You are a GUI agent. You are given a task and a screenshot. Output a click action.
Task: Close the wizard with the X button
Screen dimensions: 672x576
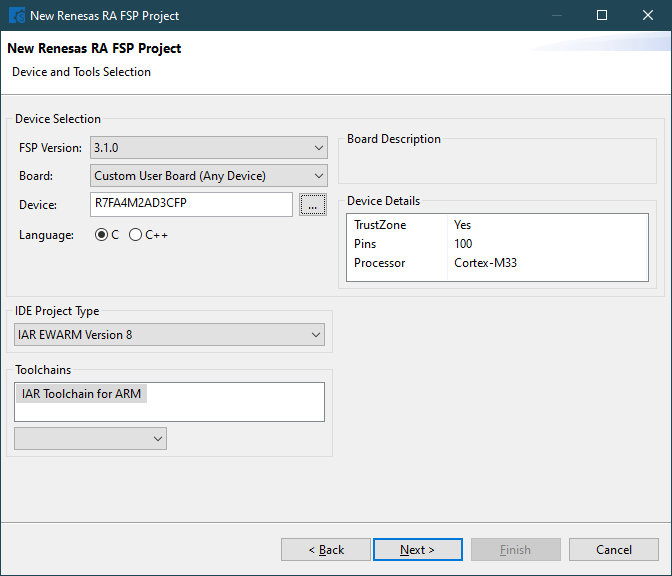(x=648, y=15)
